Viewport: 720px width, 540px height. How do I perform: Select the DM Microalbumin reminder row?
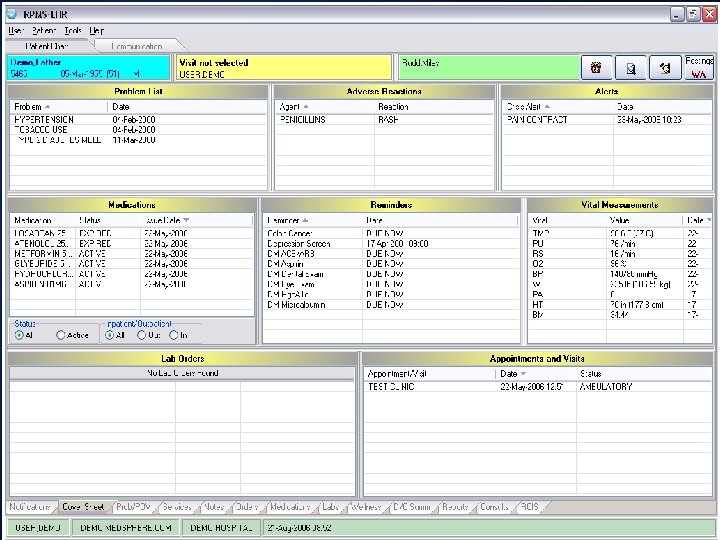pos(391,304)
